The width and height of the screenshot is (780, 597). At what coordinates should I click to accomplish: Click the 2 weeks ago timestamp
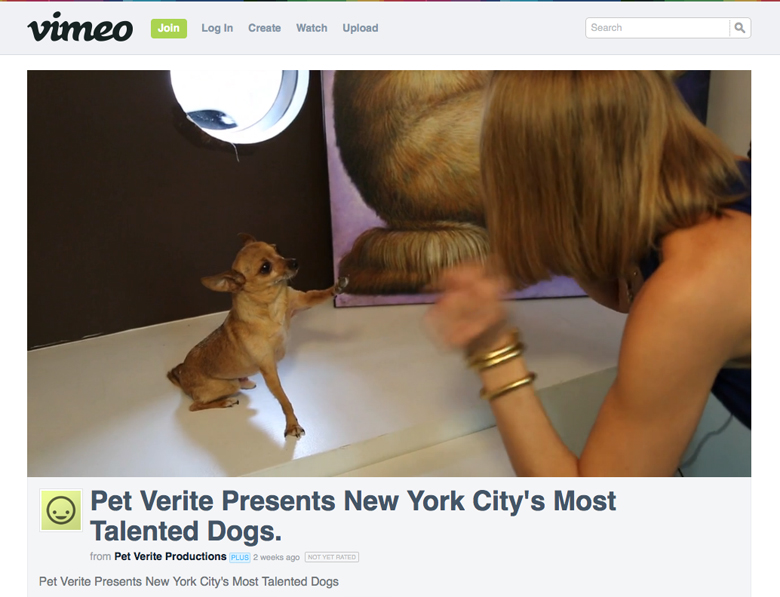(x=276, y=557)
